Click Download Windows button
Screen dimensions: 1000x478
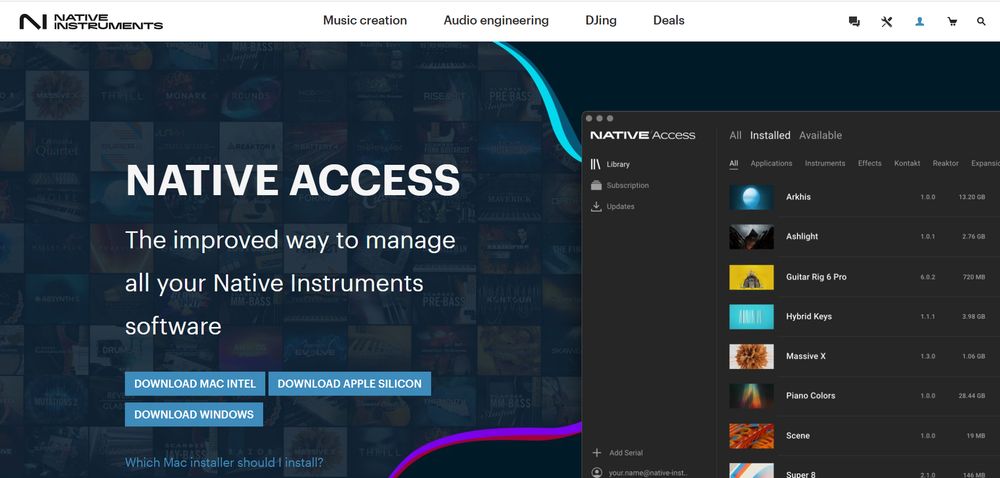[x=194, y=414]
